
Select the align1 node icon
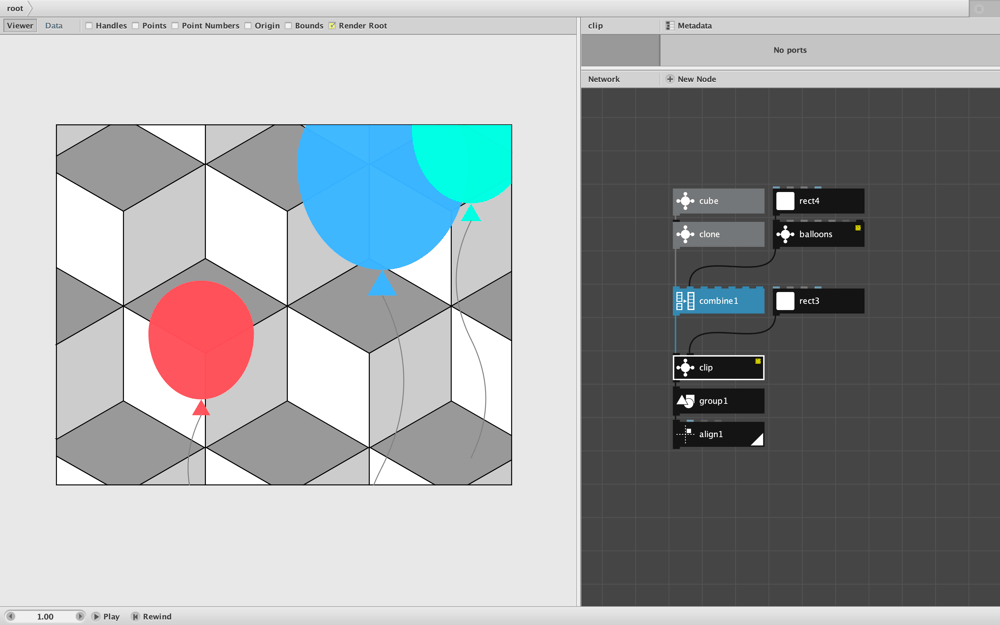point(685,434)
